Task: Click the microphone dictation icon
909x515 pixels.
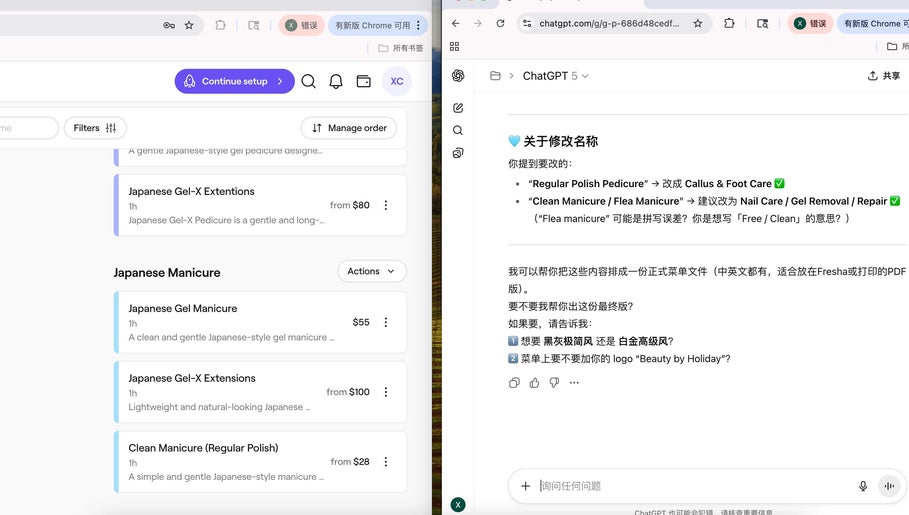Action: [863, 486]
